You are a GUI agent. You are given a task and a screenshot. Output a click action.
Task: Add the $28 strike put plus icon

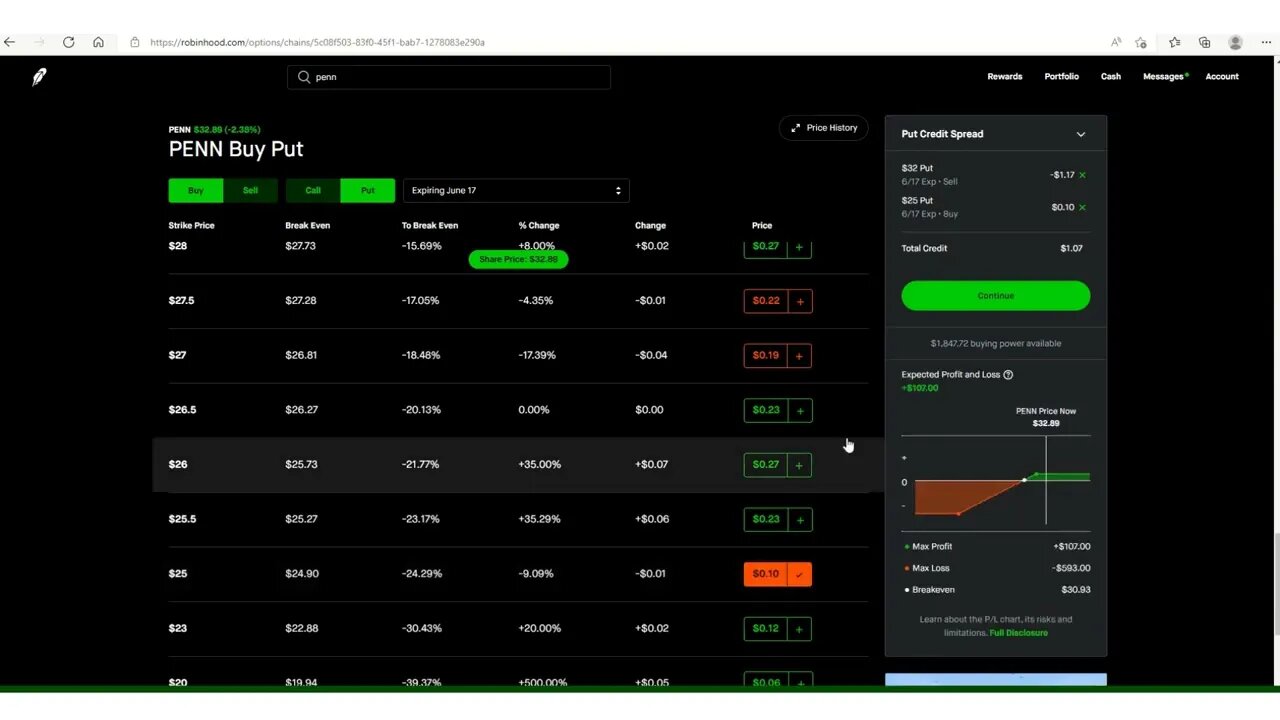(x=799, y=247)
